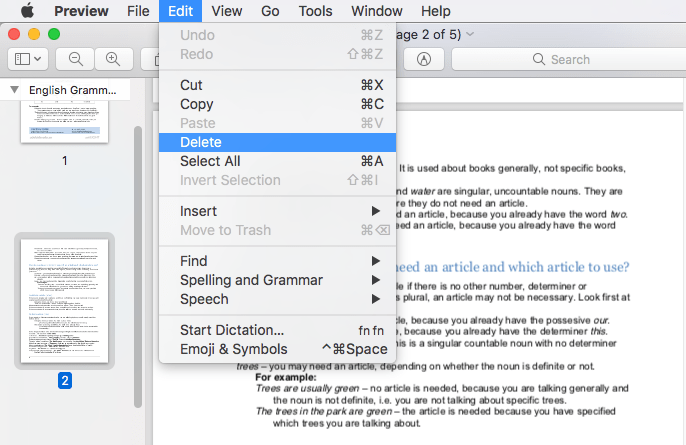Click the Zoom In magnifier icon

[x=112, y=59]
